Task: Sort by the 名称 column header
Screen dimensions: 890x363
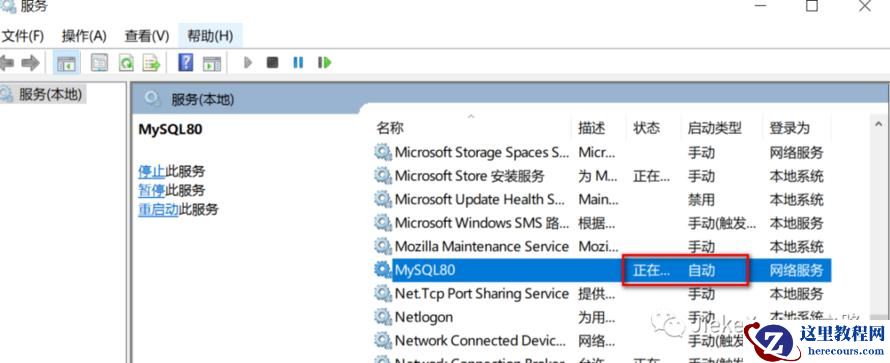Action: click(390, 128)
